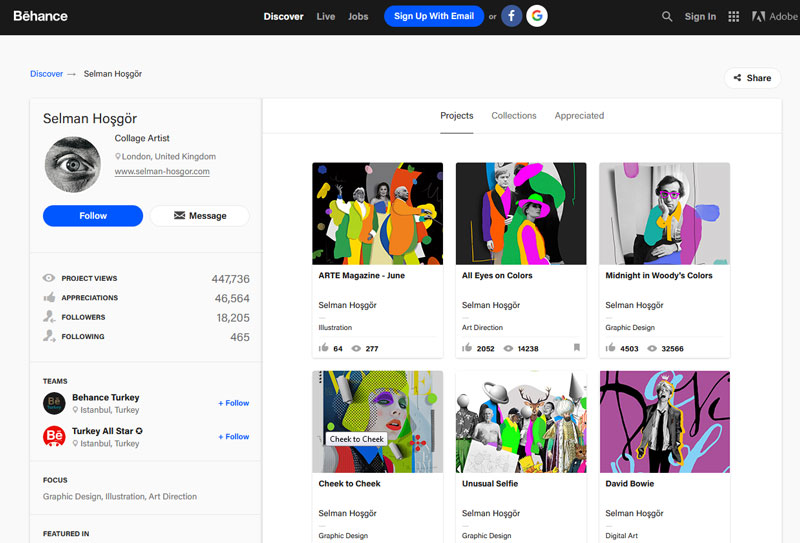Screen dimensions: 800x543
Task: Click the Adobe logo
Action: tap(774, 17)
